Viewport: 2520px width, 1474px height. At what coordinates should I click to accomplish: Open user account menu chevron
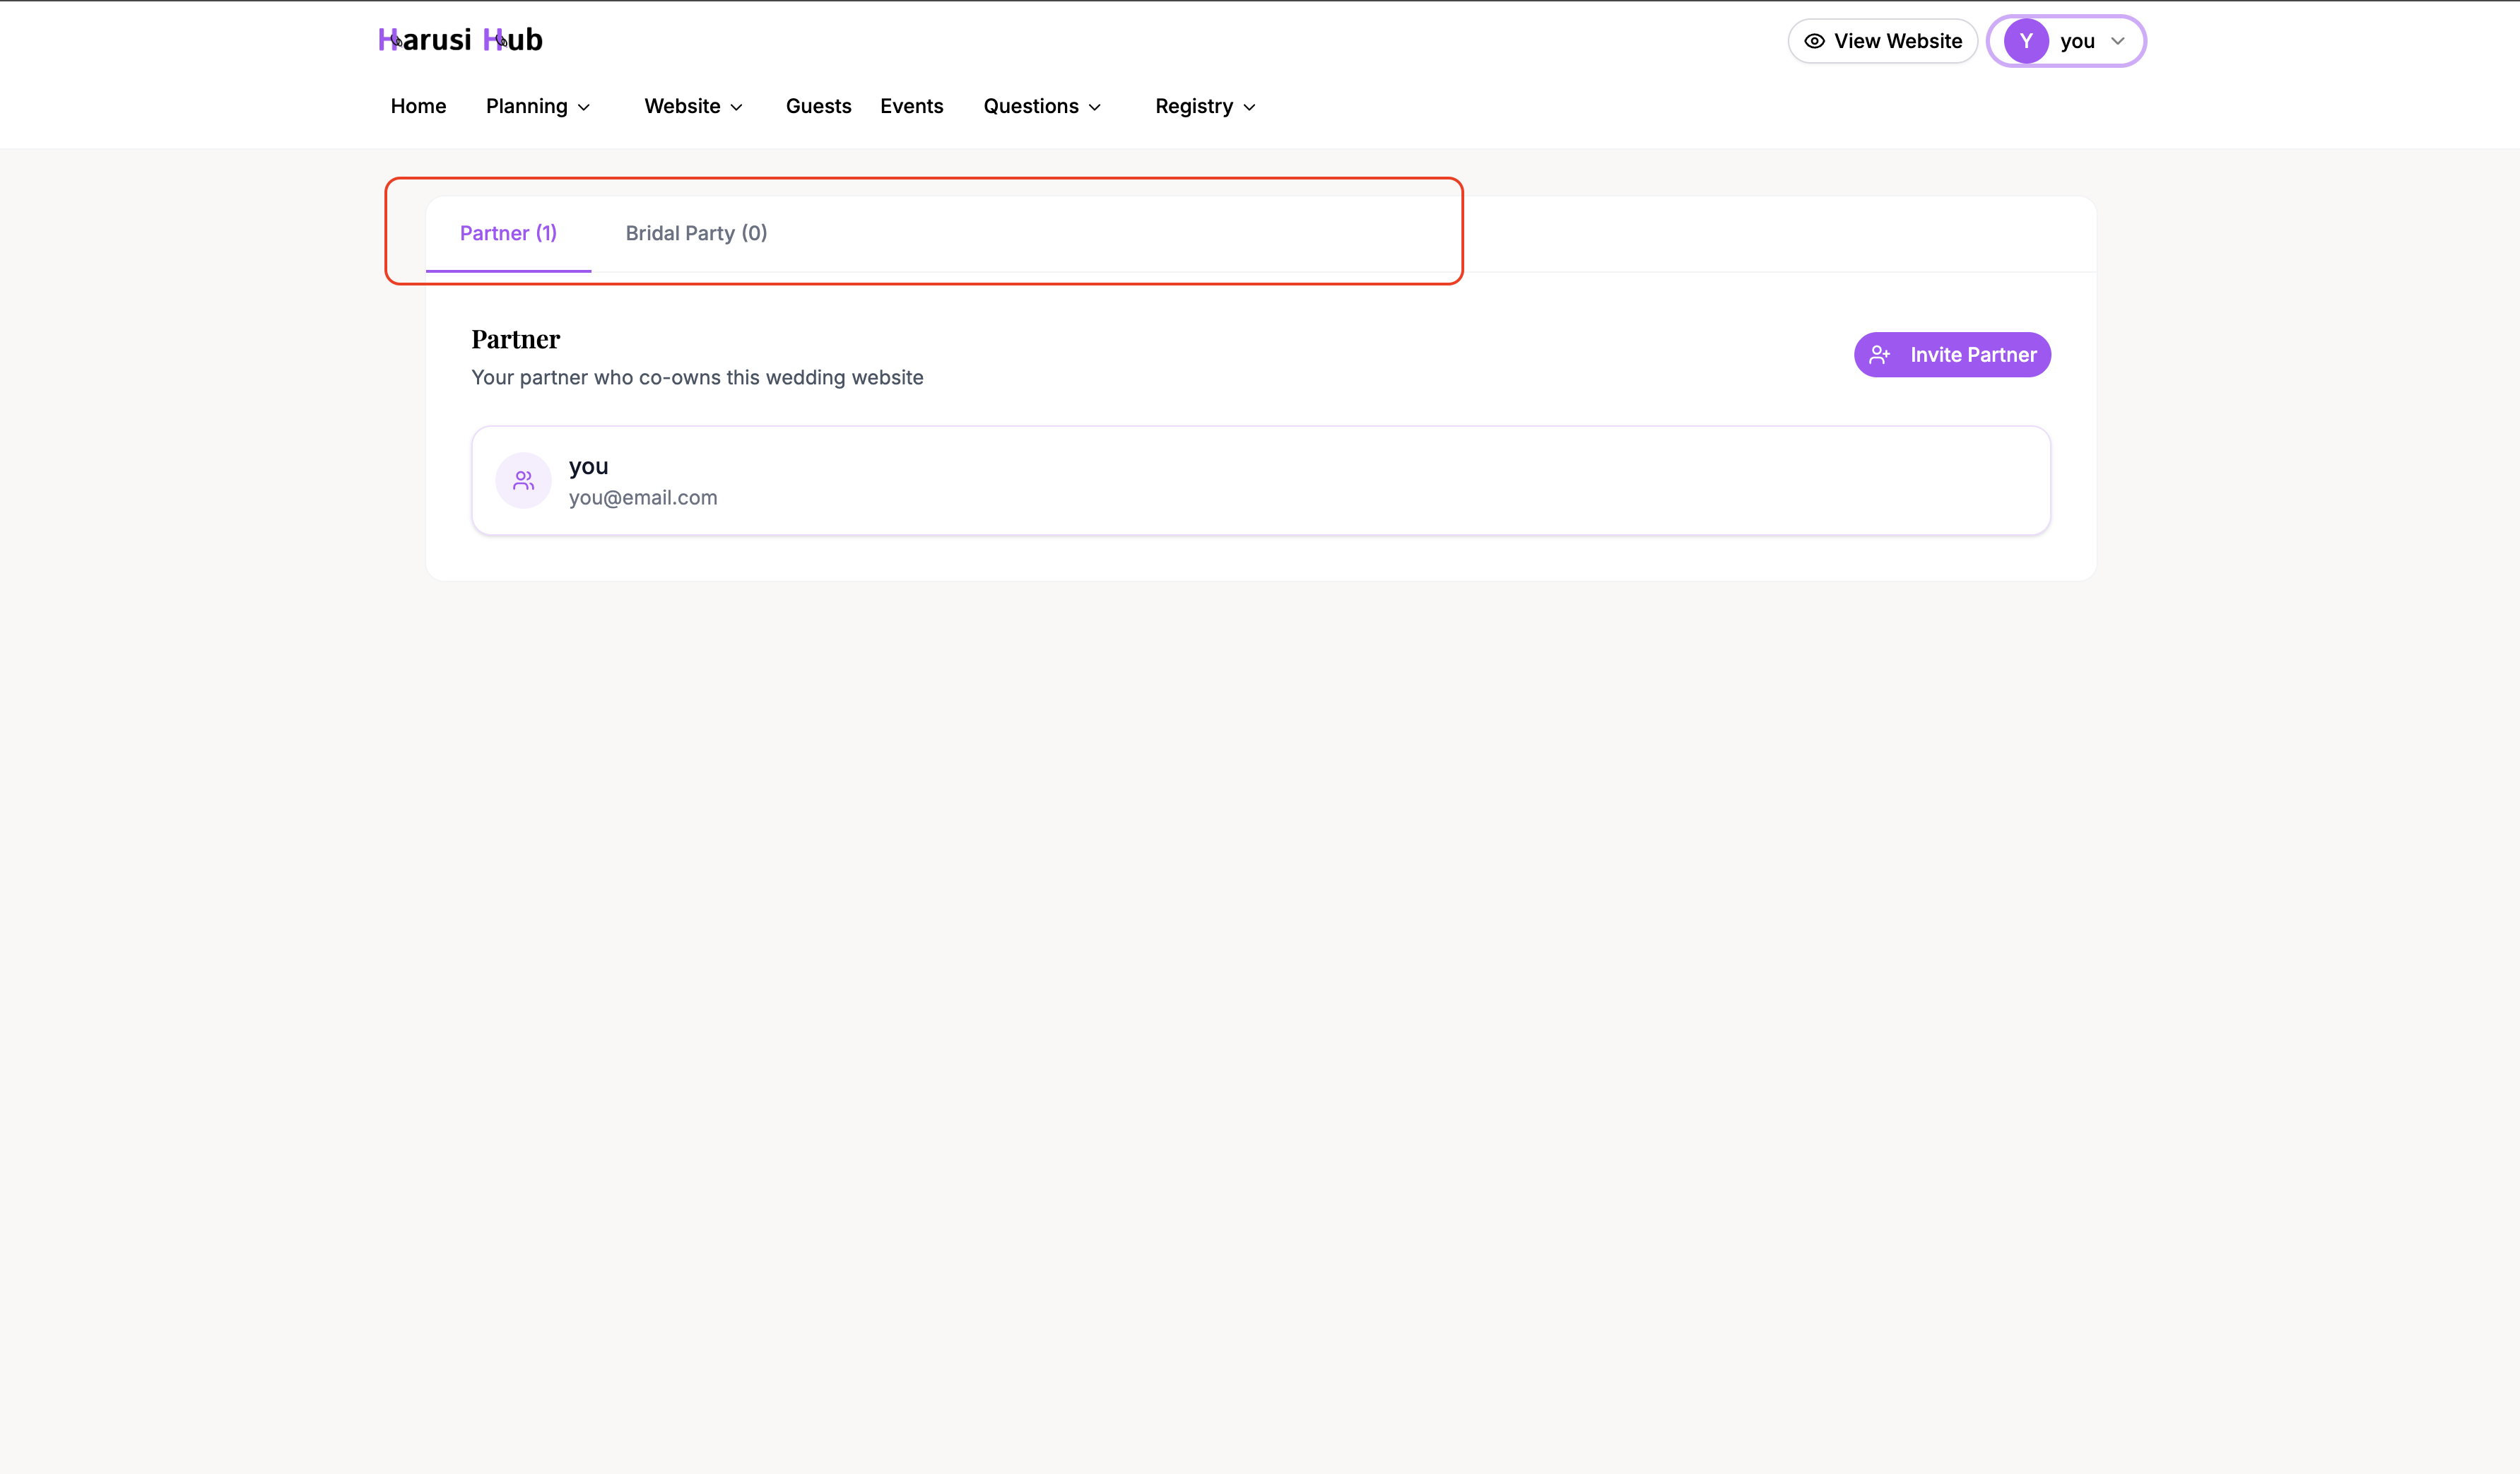pyautogui.click(x=2117, y=41)
